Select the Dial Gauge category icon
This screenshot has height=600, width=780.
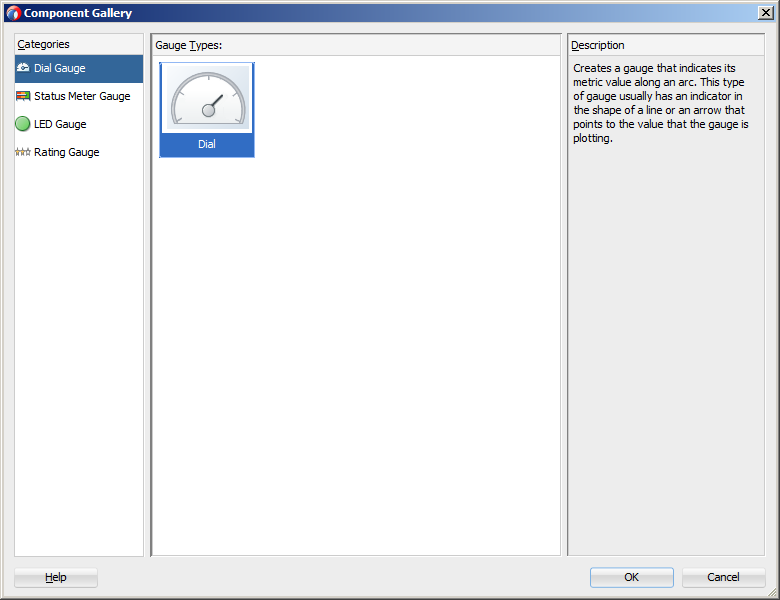pos(23,68)
